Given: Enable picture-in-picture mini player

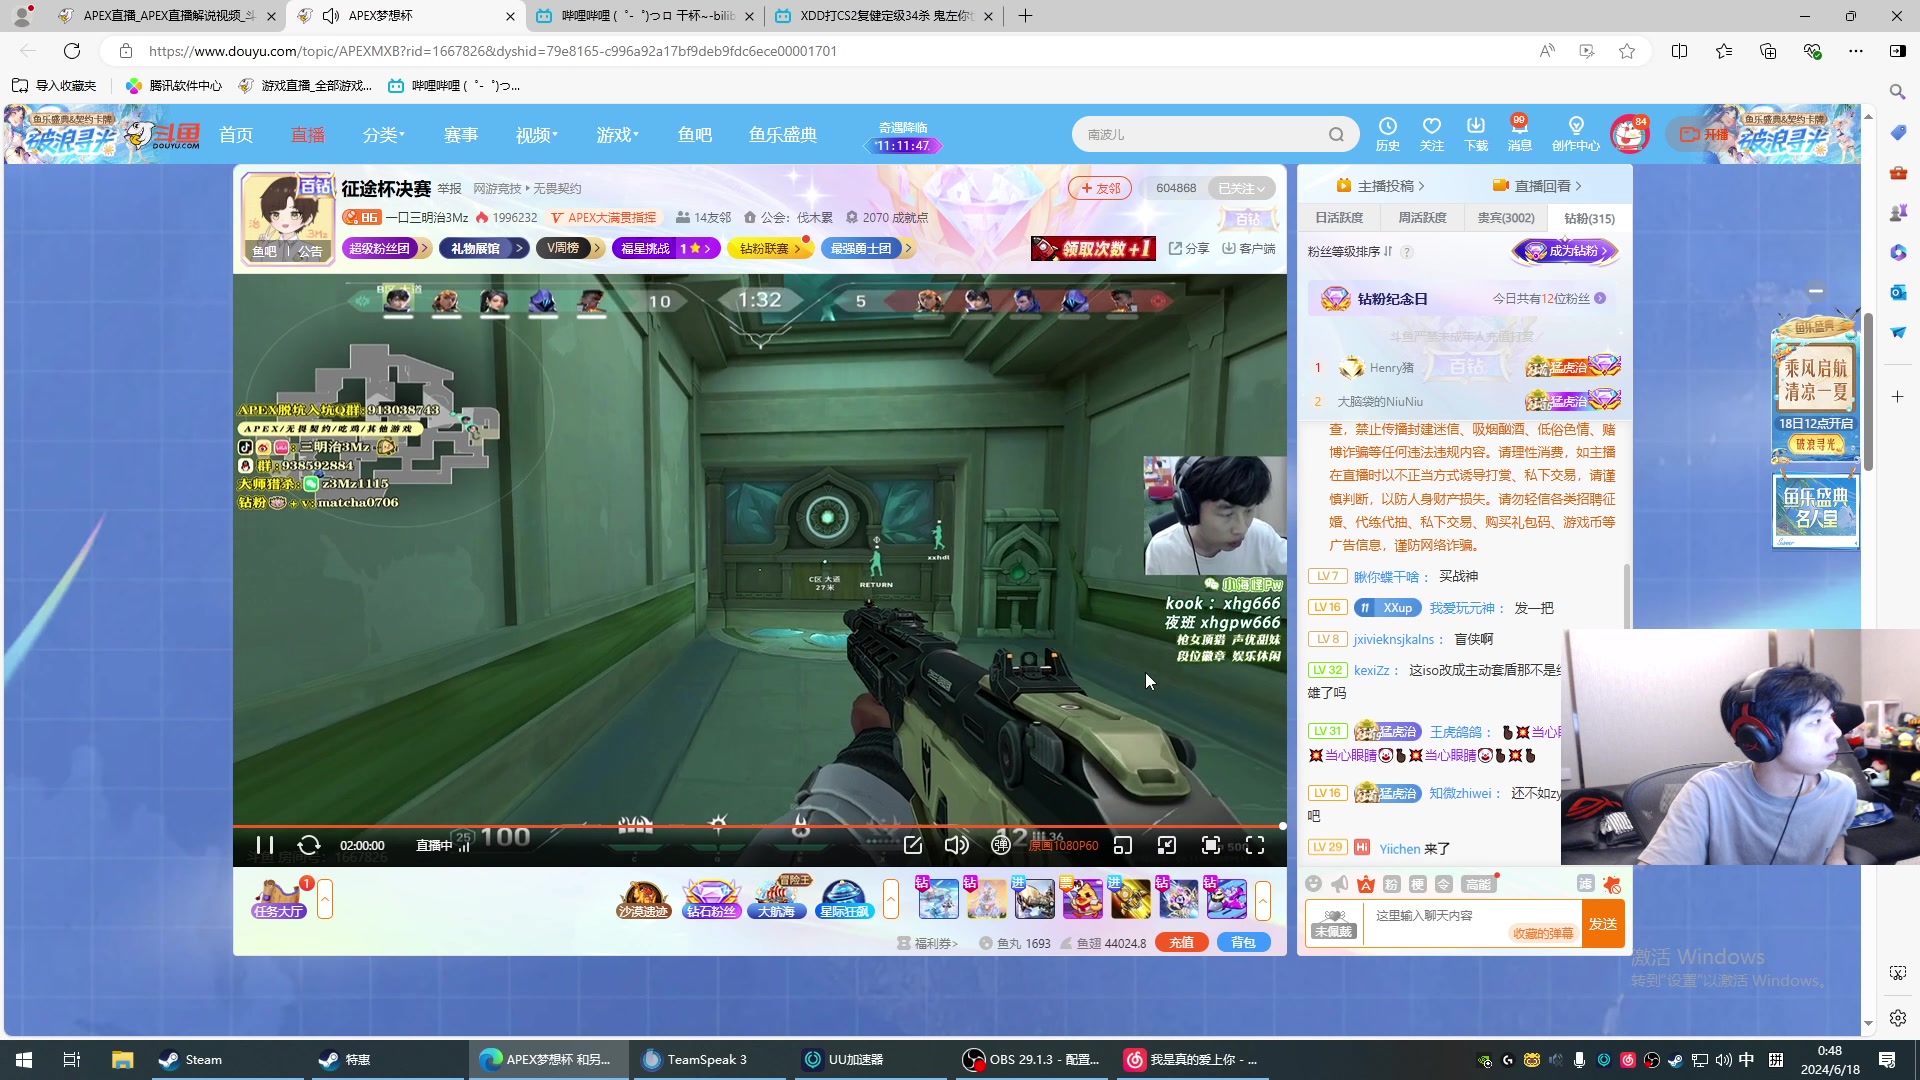Looking at the screenshot, I should point(1123,846).
